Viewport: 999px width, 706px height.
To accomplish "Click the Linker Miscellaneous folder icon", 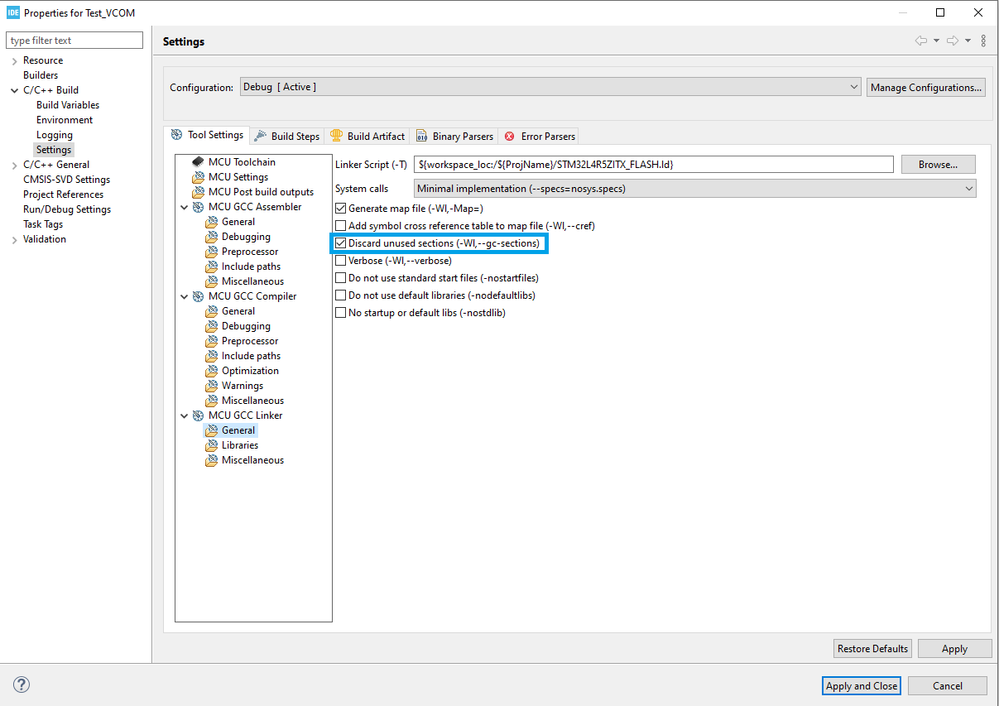I will pyautogui.click(x=212, y=460).
